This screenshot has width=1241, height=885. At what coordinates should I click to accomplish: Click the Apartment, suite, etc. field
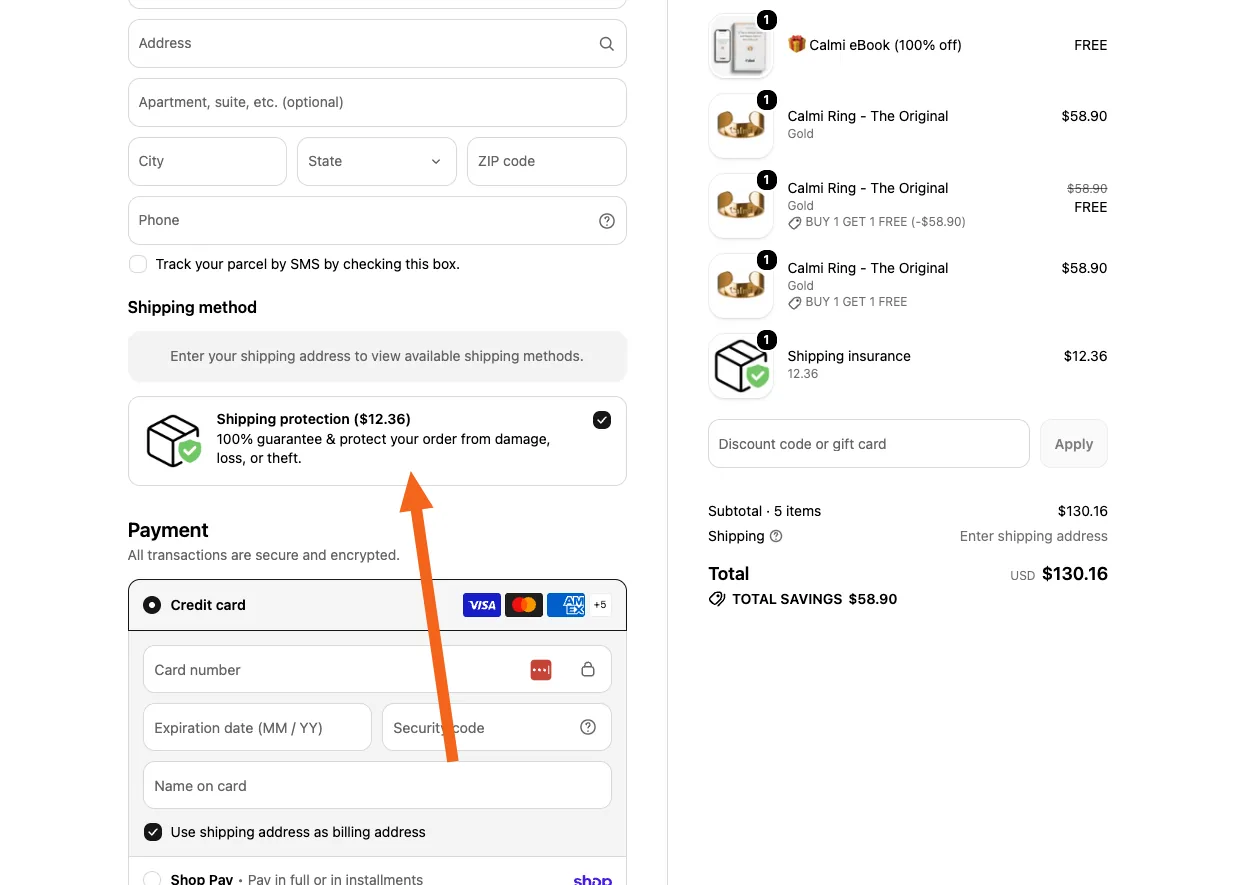click(x=377, y=102)
